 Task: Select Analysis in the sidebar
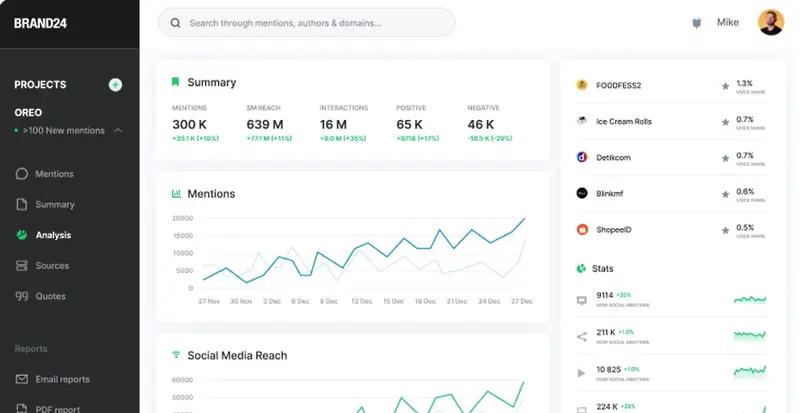[53, 235]
